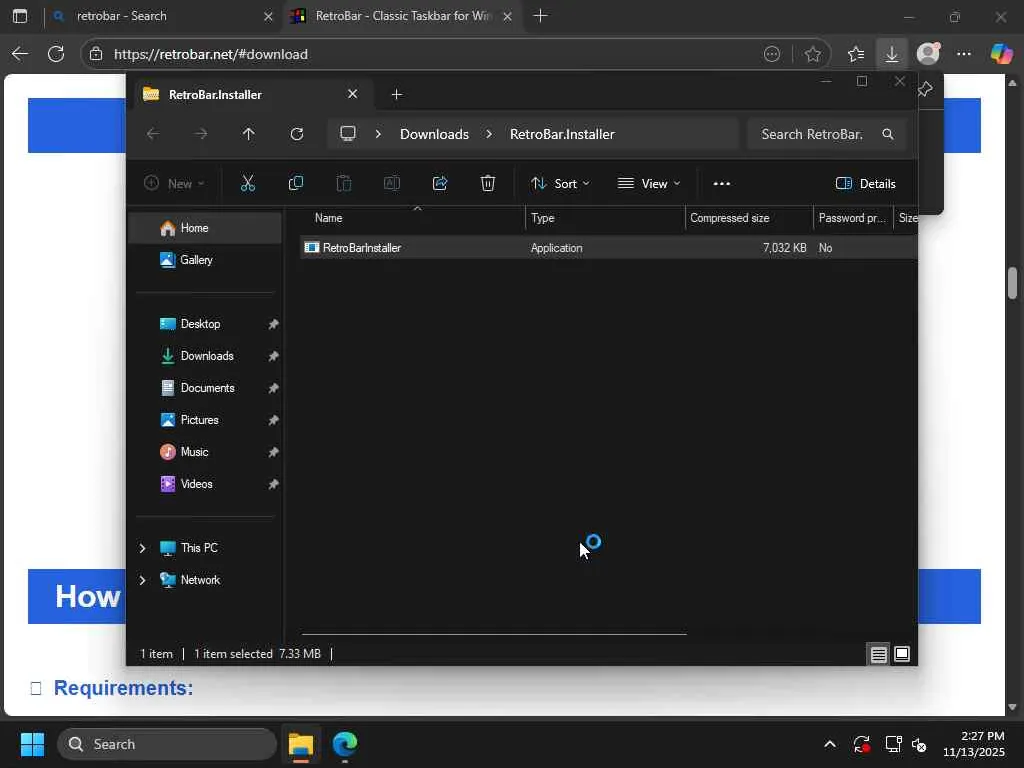Open the See more ellipsis menu

(722, 184)
